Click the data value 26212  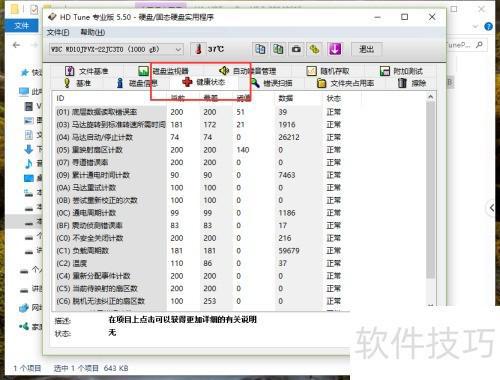click(289, 137)
